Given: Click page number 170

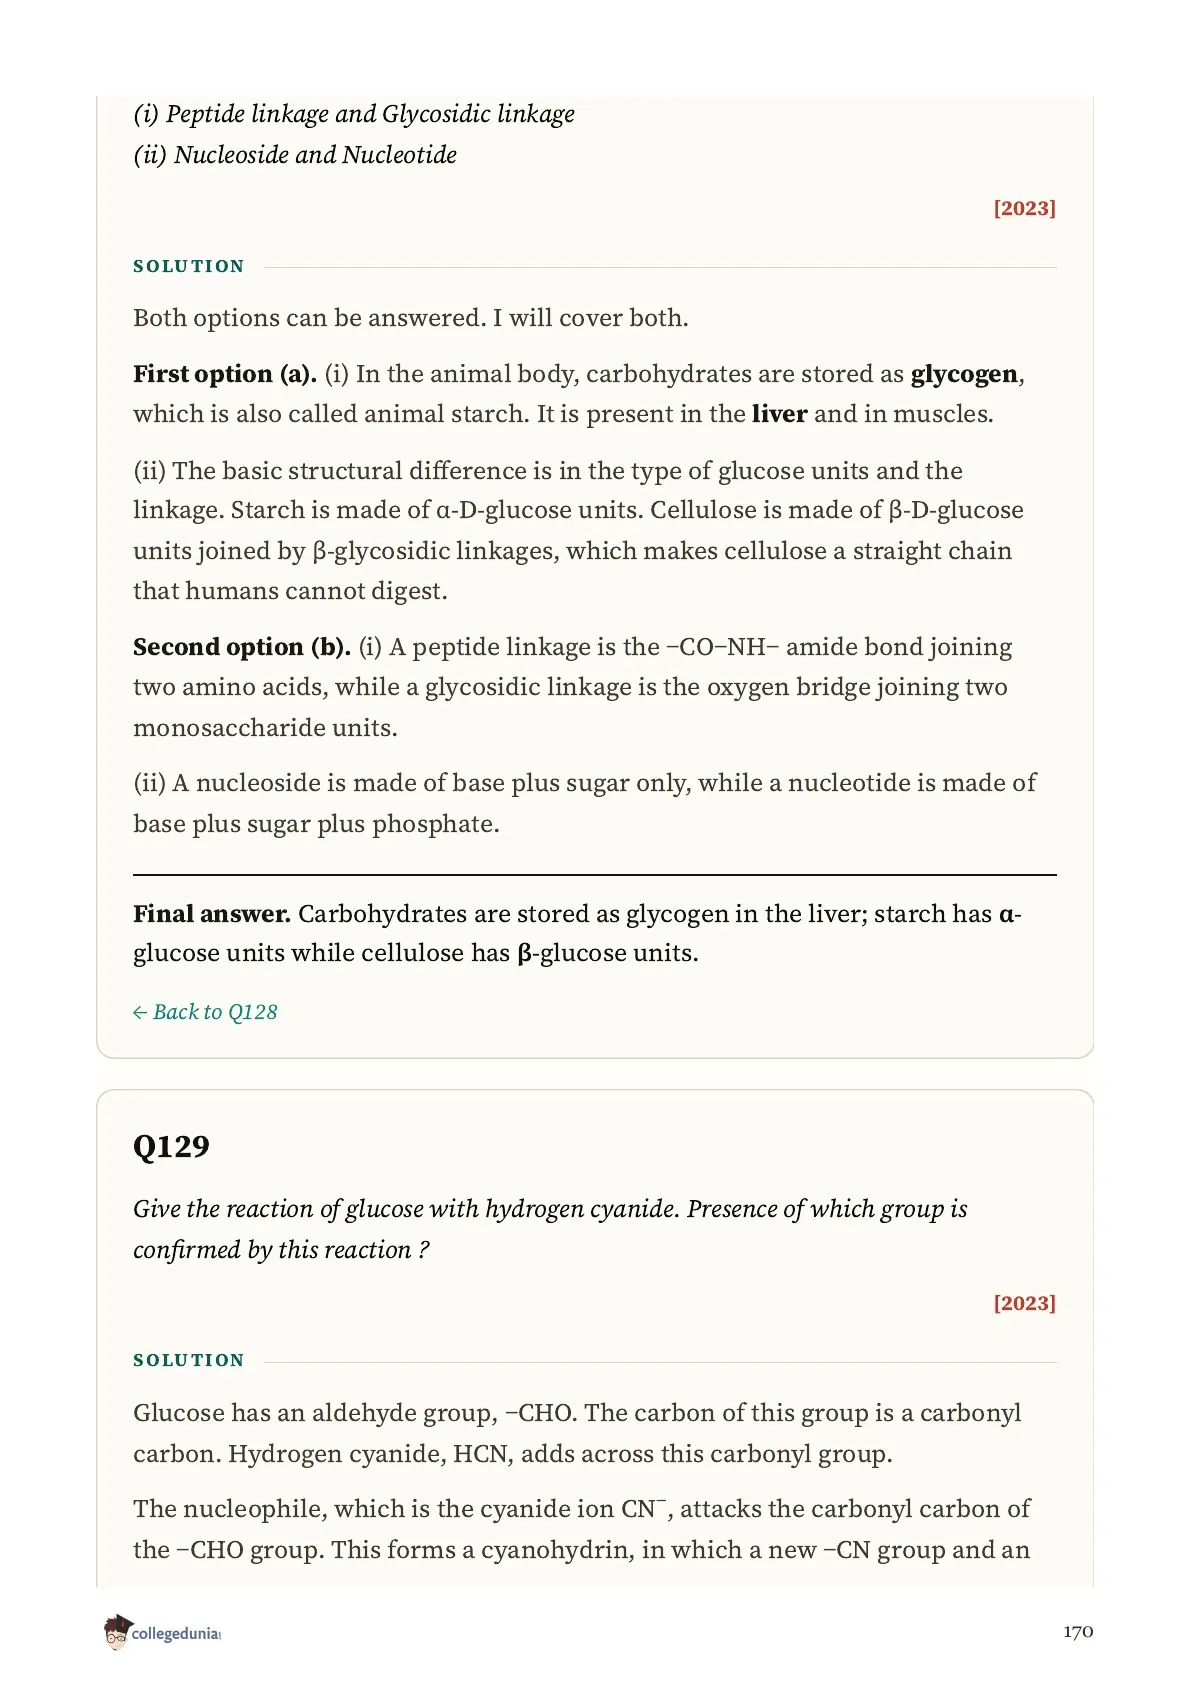Looking at the screenshot, I should 1078,1632.
